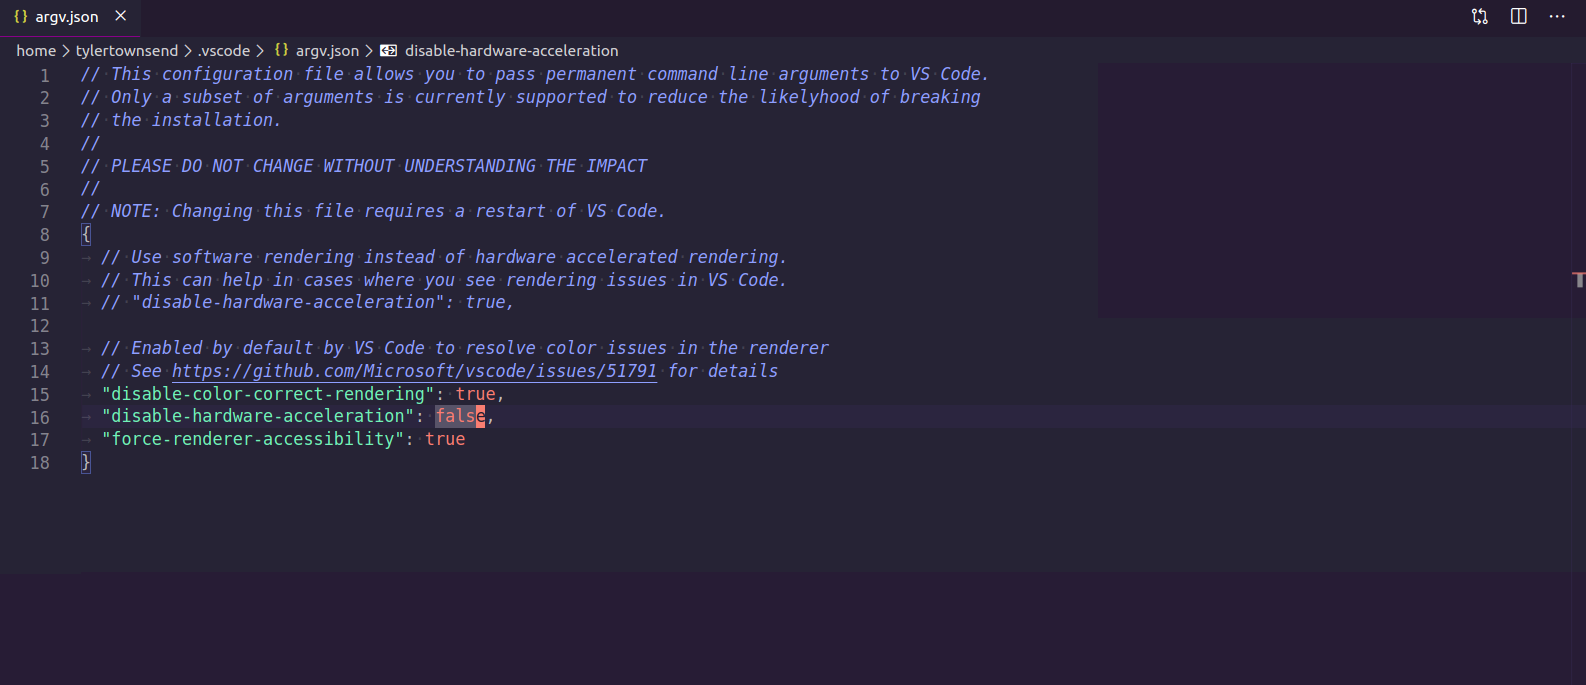
Task: Switch to the argv.json tab
Action: click(x=66, y=16)
